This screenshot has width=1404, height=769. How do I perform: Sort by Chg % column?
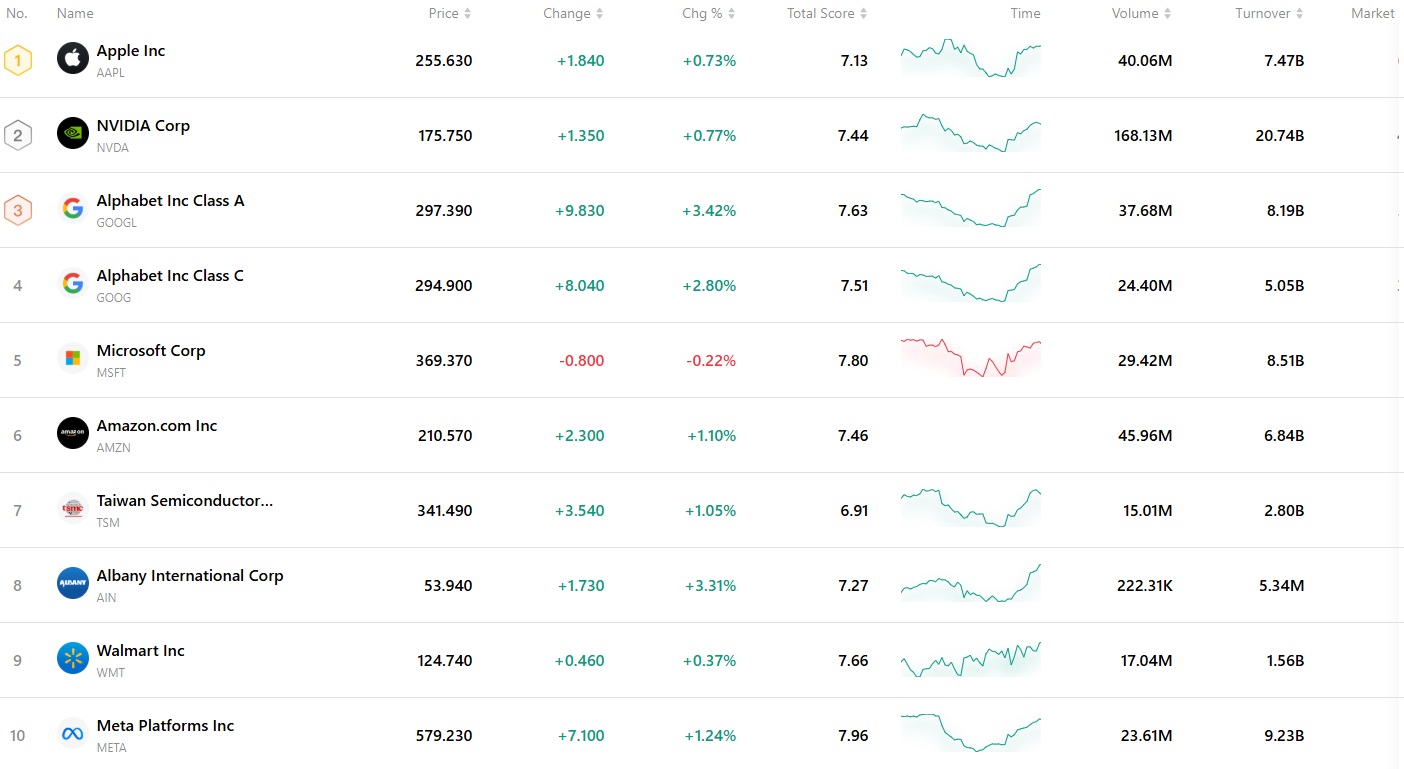click(x=708, y=14)
